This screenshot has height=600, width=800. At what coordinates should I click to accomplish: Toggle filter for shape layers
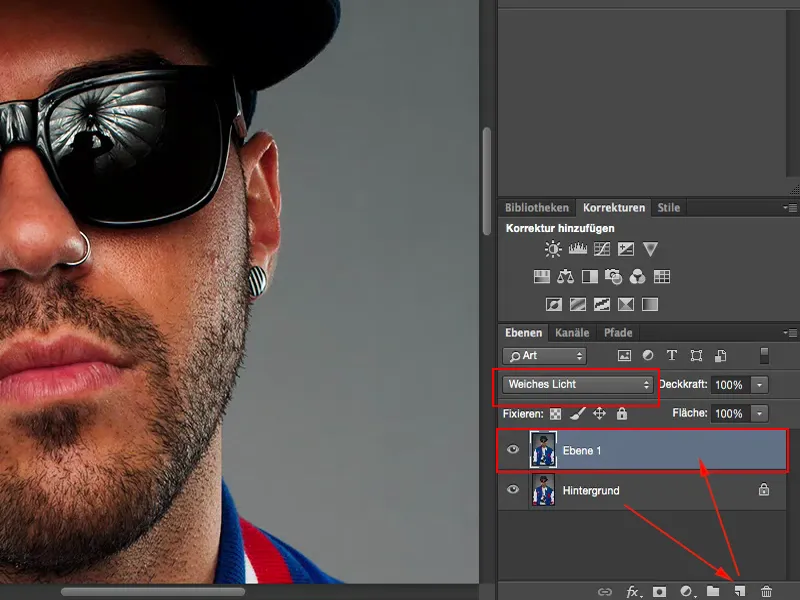pos(696,356)
